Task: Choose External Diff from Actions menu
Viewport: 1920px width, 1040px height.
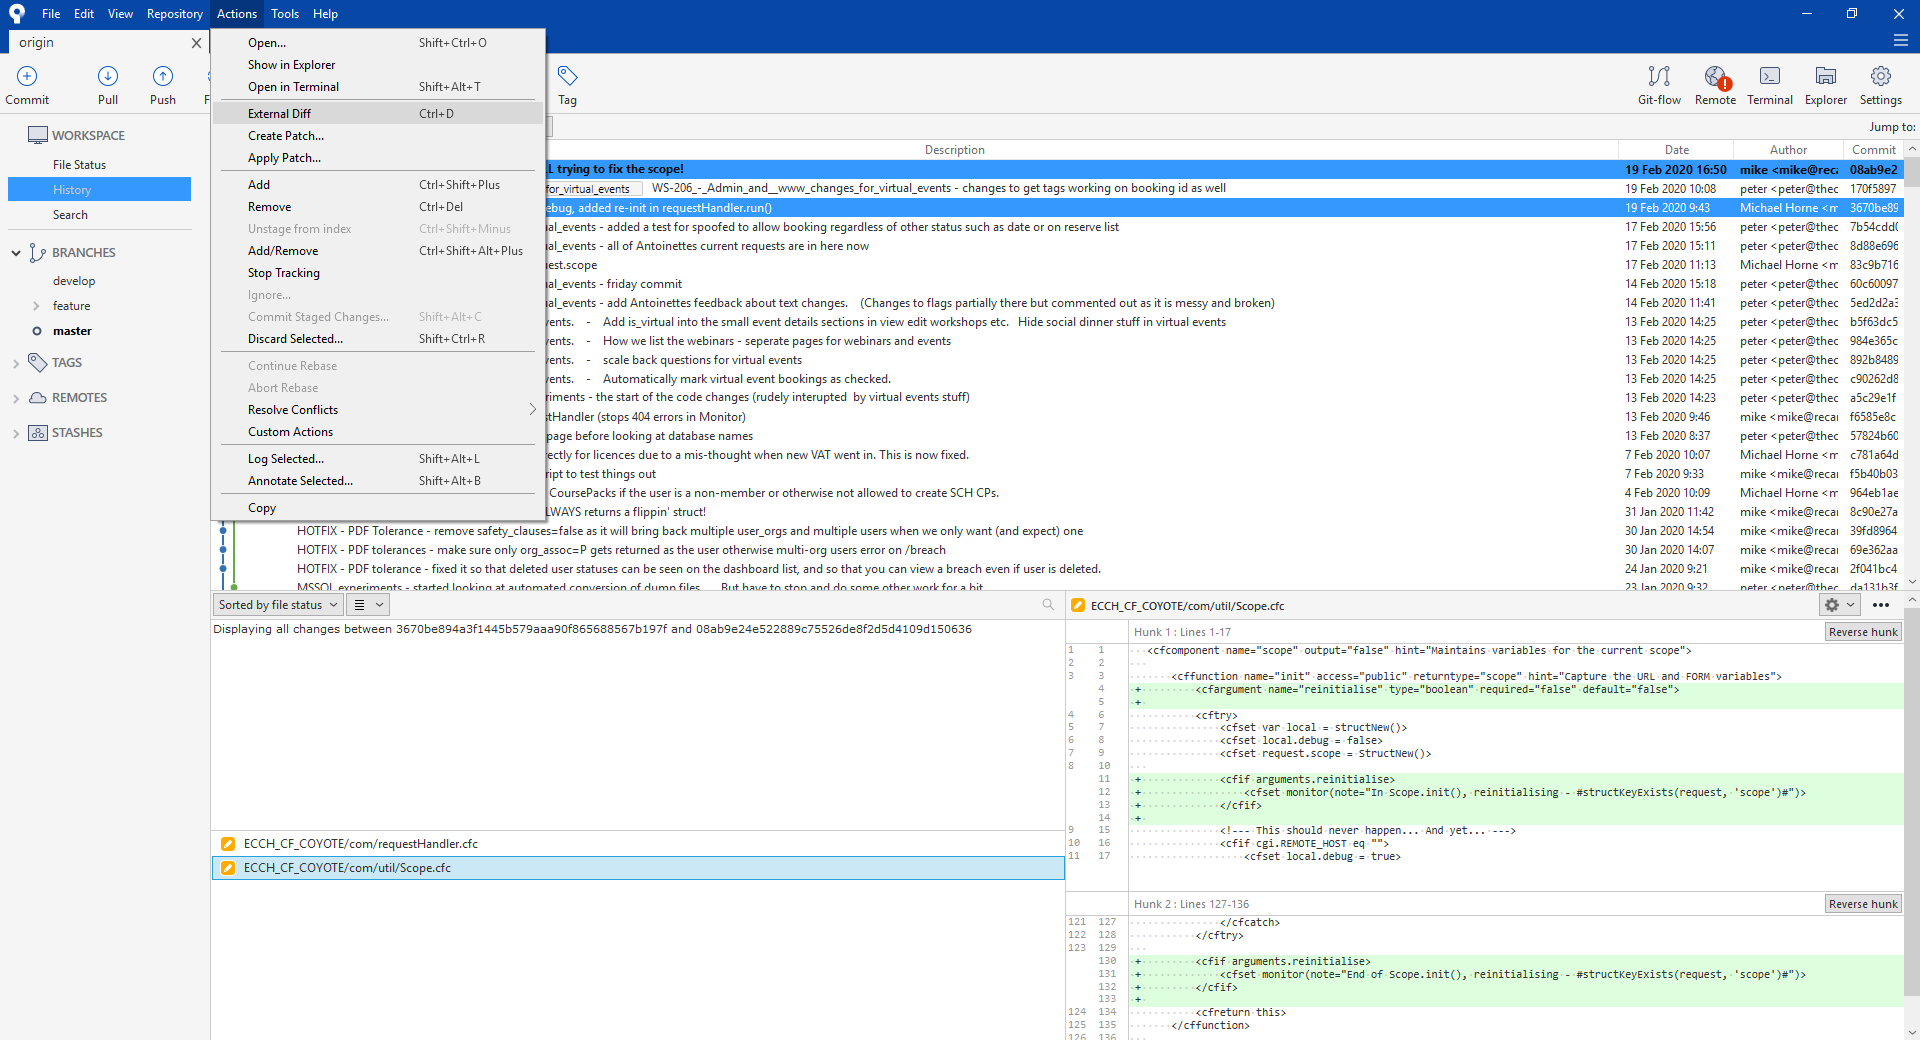Action: click(x=378, y=114)
